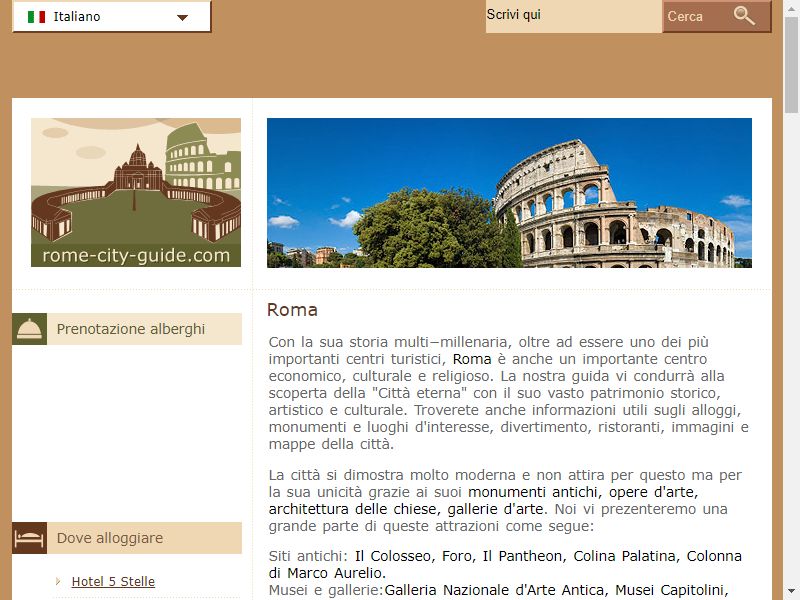800x600 pixels.
Task: Click 'Galleria Nazionale d'Arte Antica' text
Action: pos(495,590)
